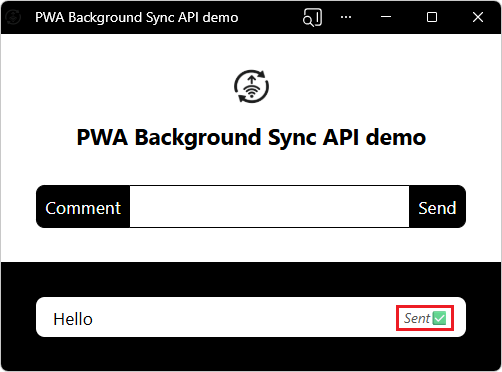Click the Comment label
The image size is (502, 372).
click(83, 208)
